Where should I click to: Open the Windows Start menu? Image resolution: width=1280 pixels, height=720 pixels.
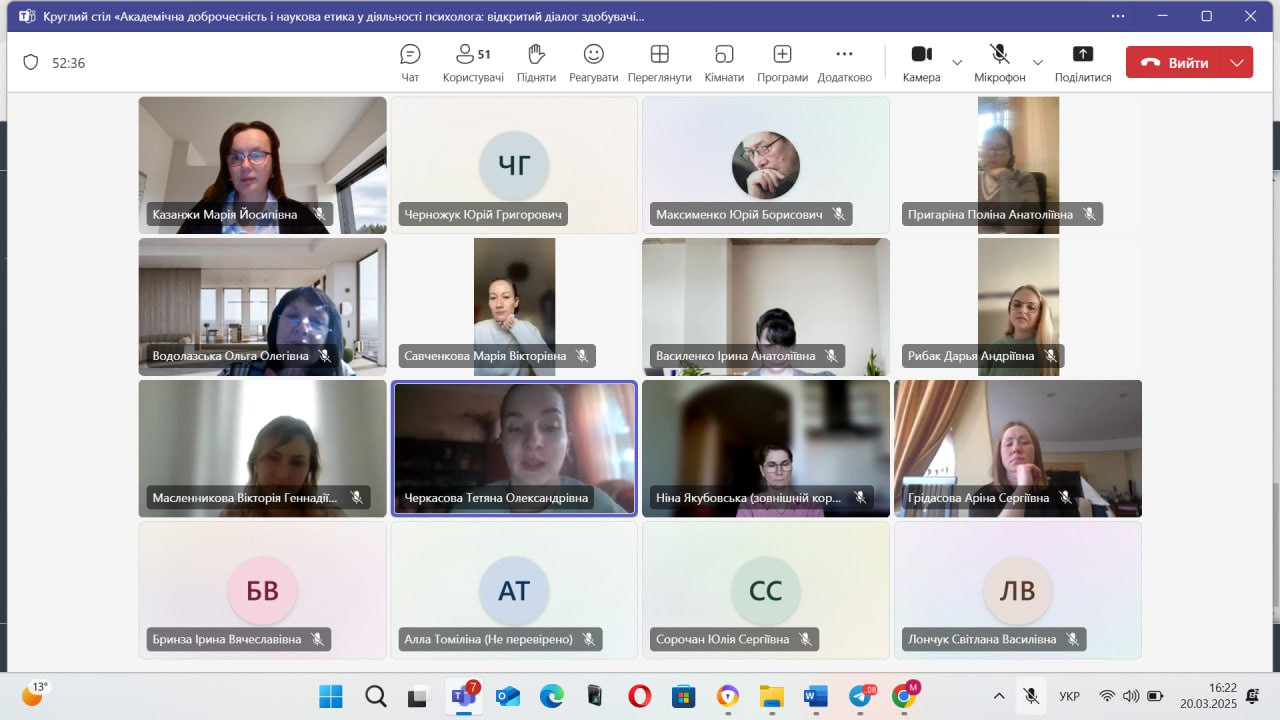(331, 696)
